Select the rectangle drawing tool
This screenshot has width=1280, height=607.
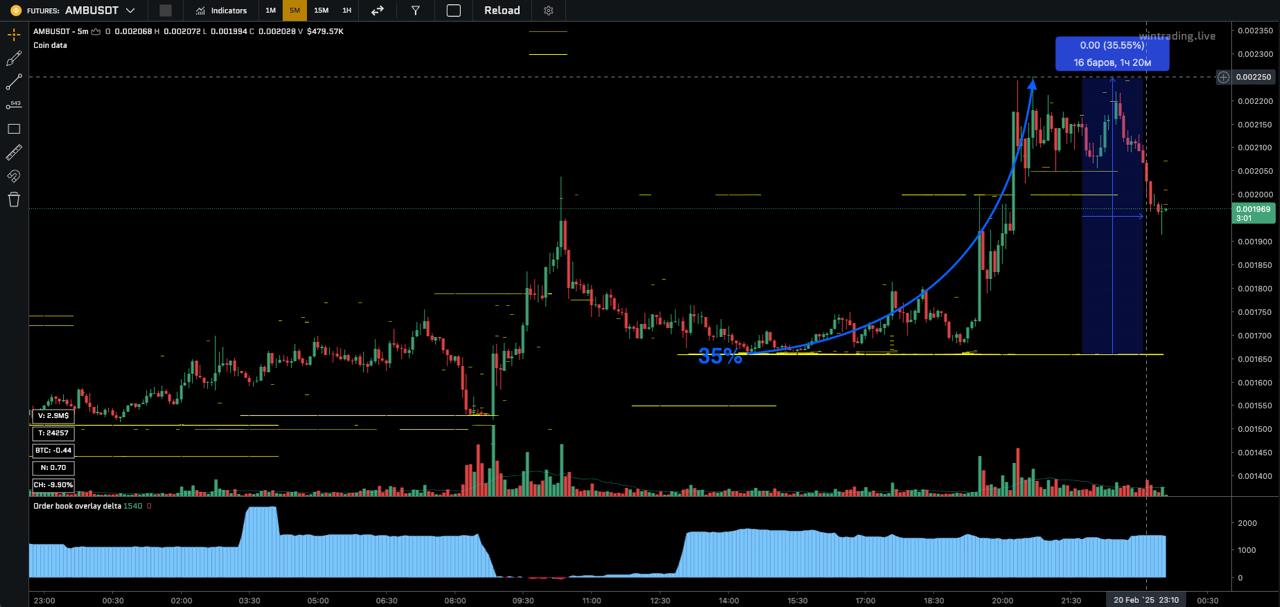[x=14, y=129]
